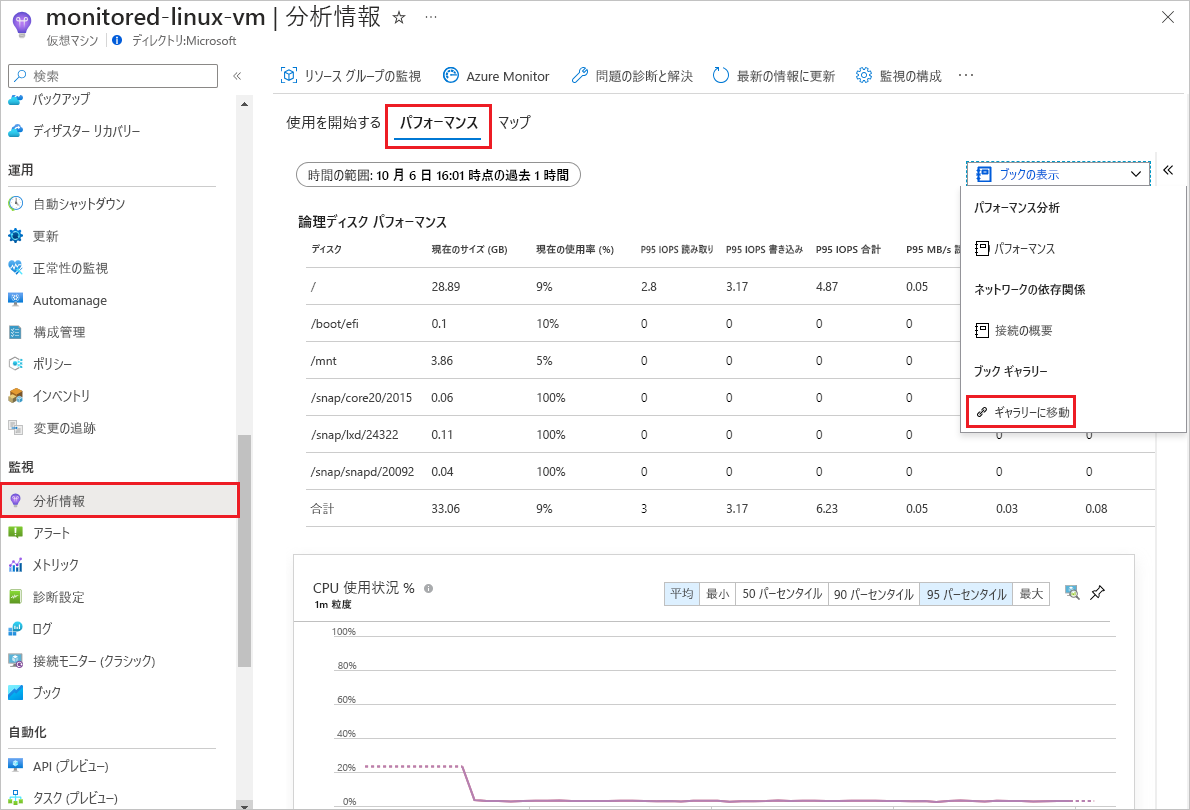Open インベントリ menu item

pos(49,396)
